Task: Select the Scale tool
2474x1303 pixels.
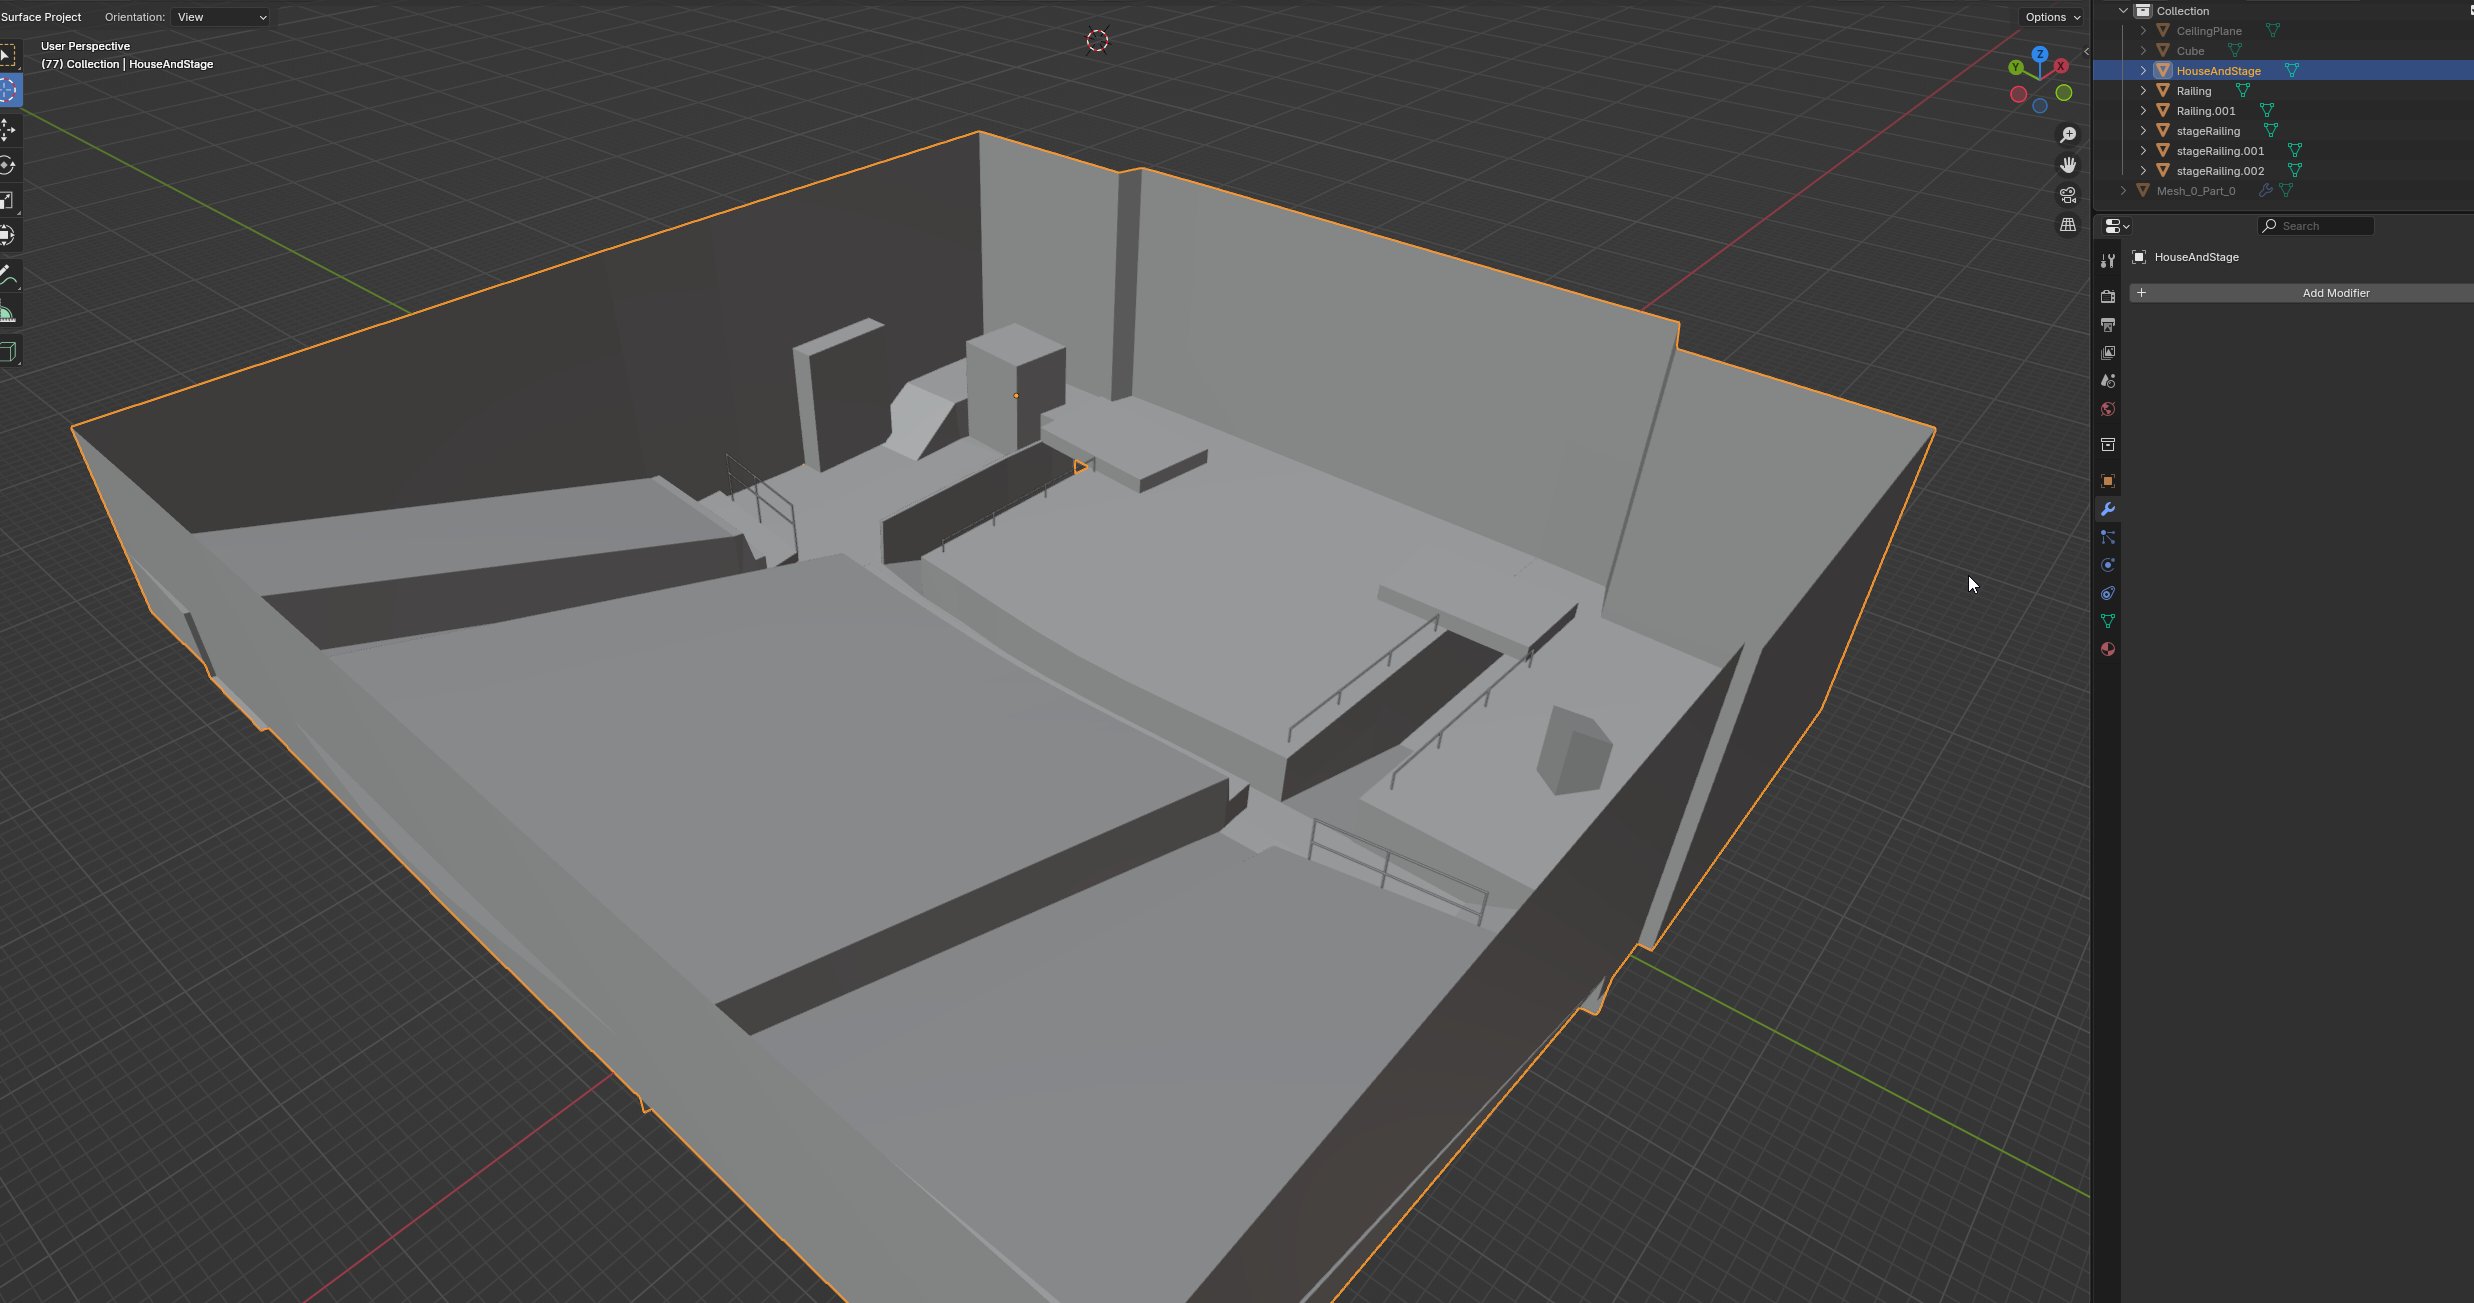Action: pos(8,201)
